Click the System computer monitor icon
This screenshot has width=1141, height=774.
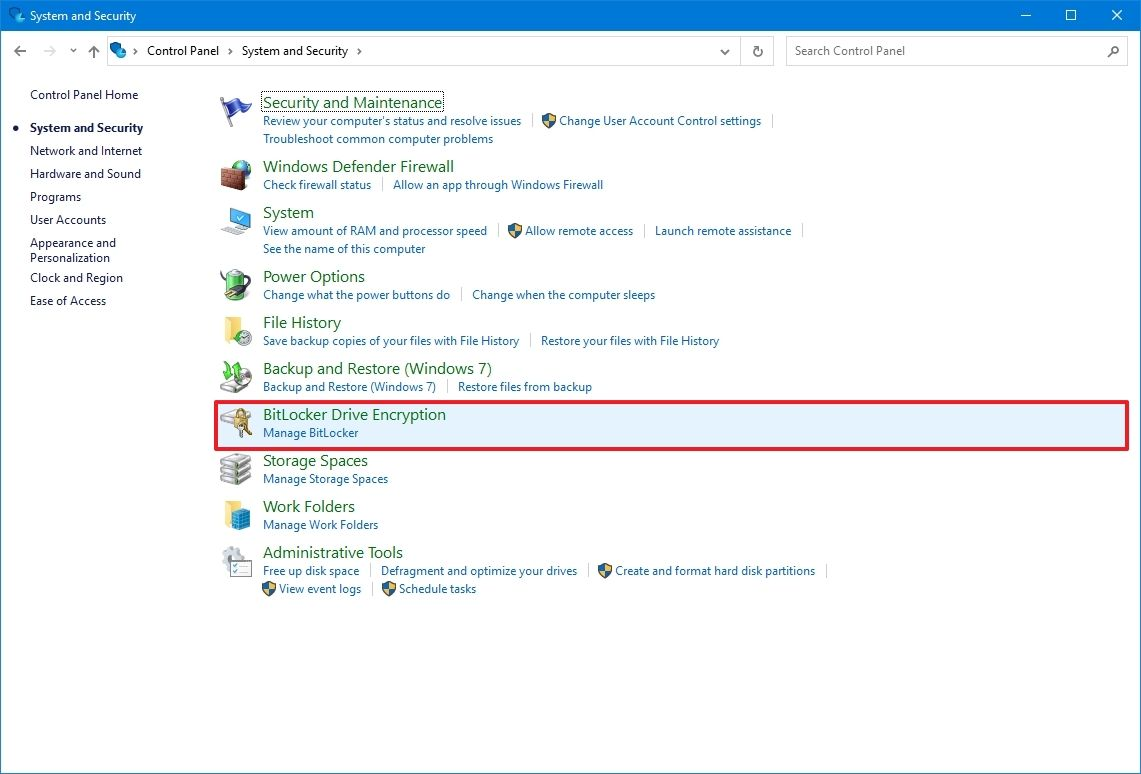tap(236, 222)
